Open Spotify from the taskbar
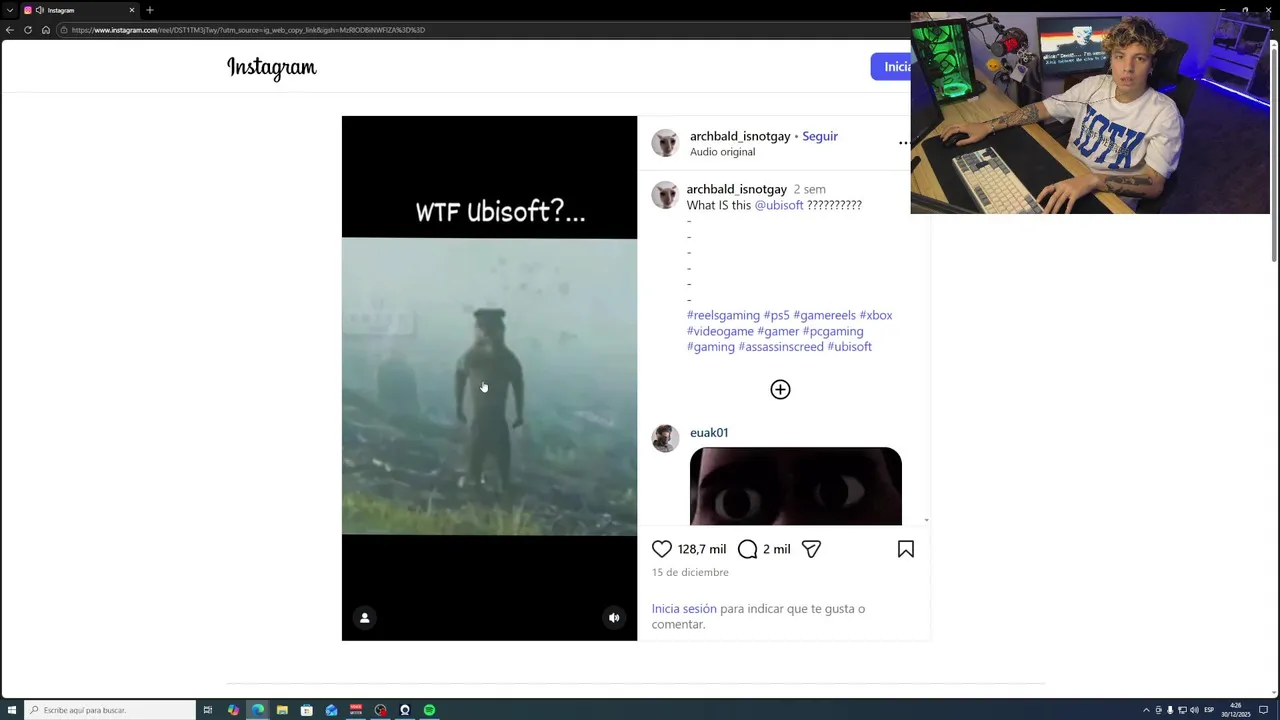The height and width of the screenshot is (720, 1280). (x=429, y=710)
